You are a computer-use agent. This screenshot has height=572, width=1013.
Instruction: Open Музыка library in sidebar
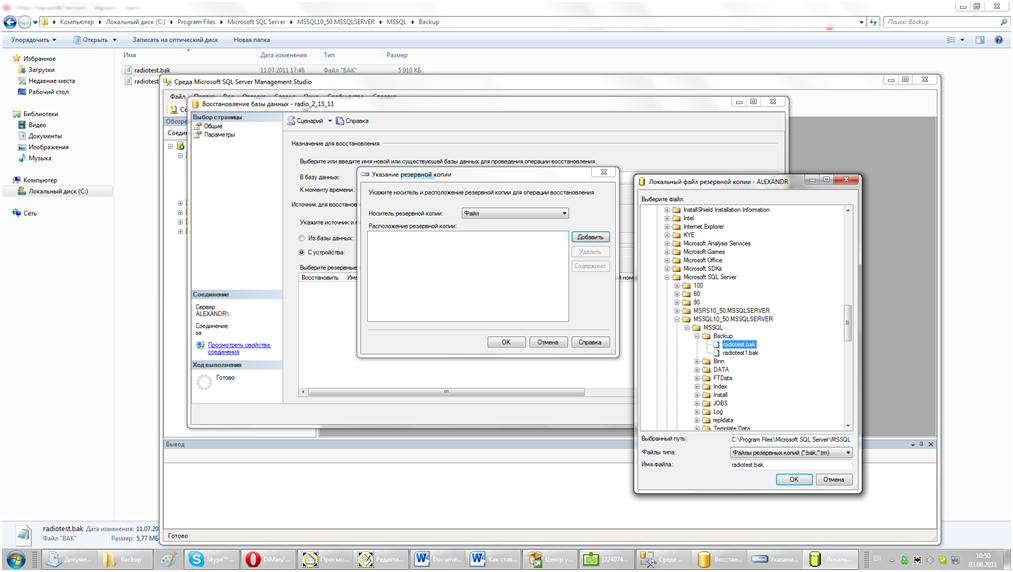pos(39,158)
